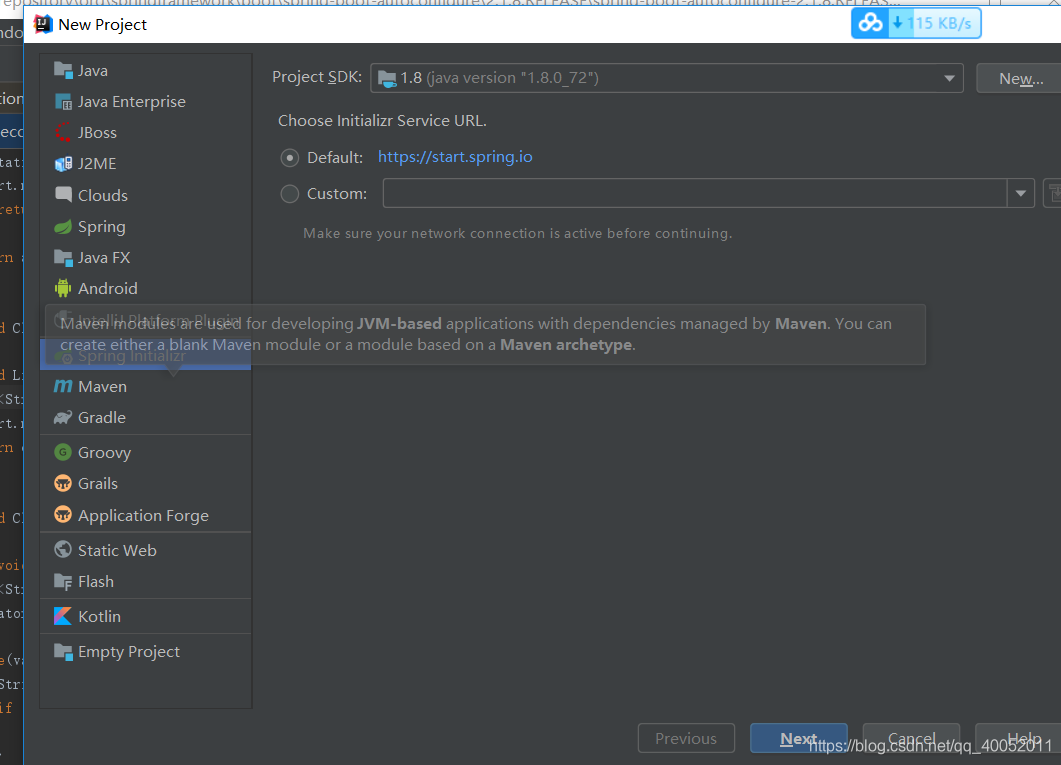The height and width of the screenshot is (765, 1061).
Task: Select Spring text in the list
Action: pos(101,227)
